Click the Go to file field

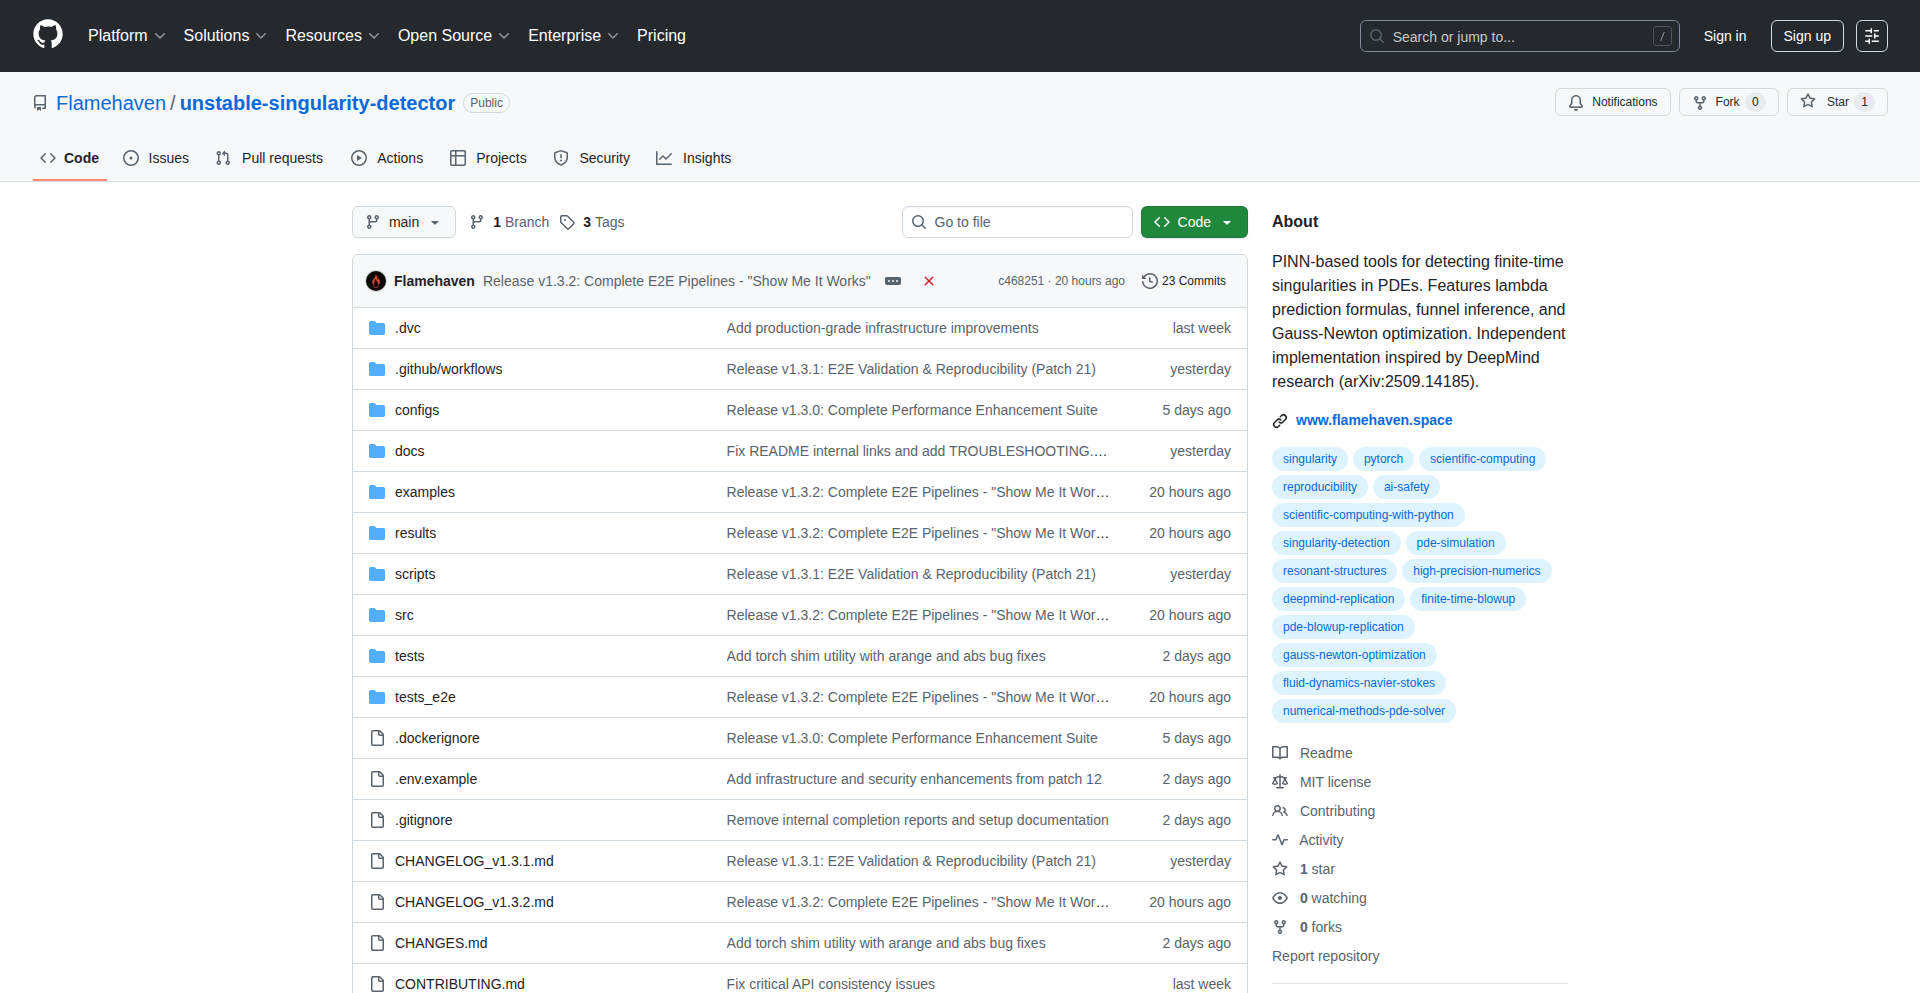[1017, 222]
